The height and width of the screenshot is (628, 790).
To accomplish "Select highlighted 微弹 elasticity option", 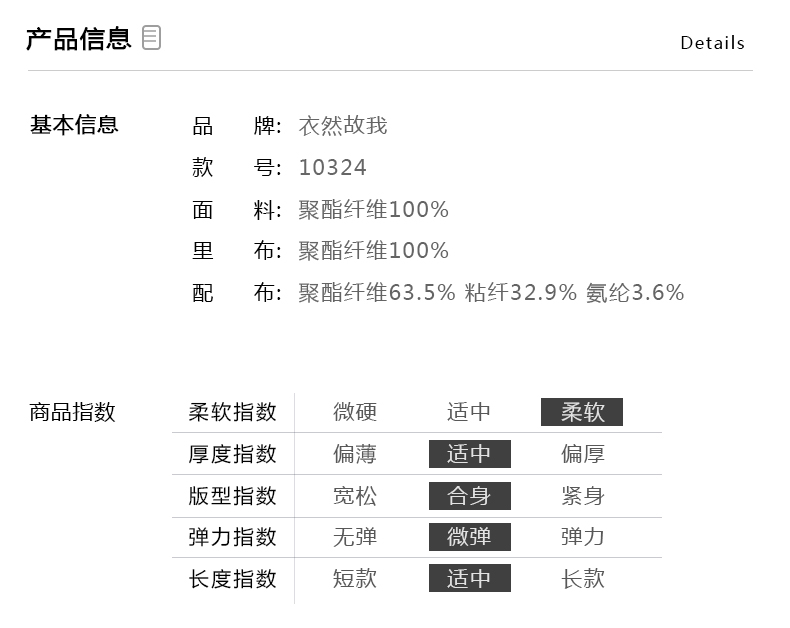I will [469, 537].
